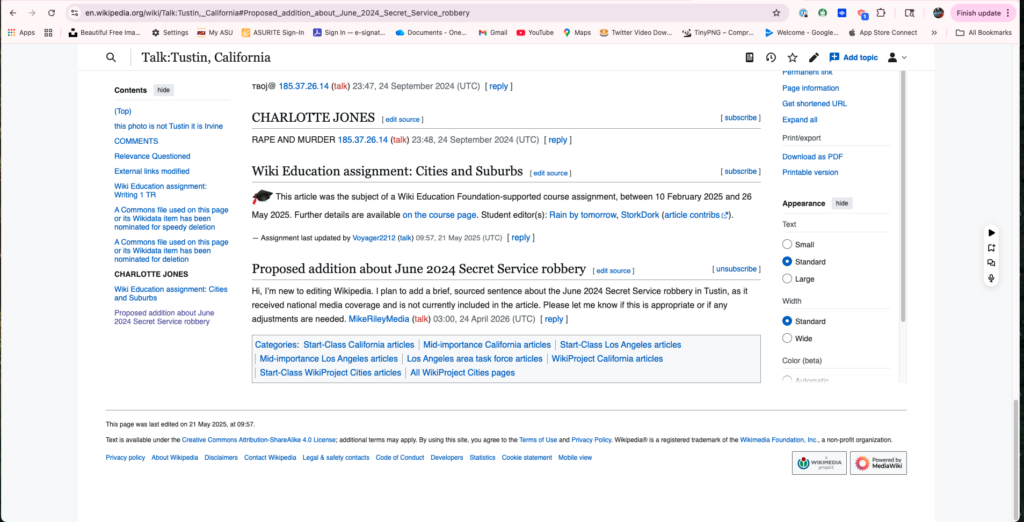Open Printable version link

pyautogui.click(x=810, y=172)
